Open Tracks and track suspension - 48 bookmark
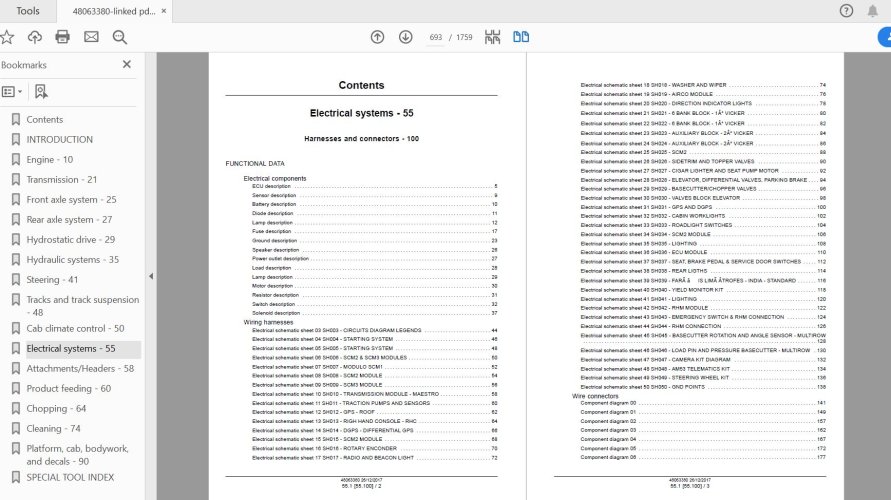891x500 pixels. 82,306
